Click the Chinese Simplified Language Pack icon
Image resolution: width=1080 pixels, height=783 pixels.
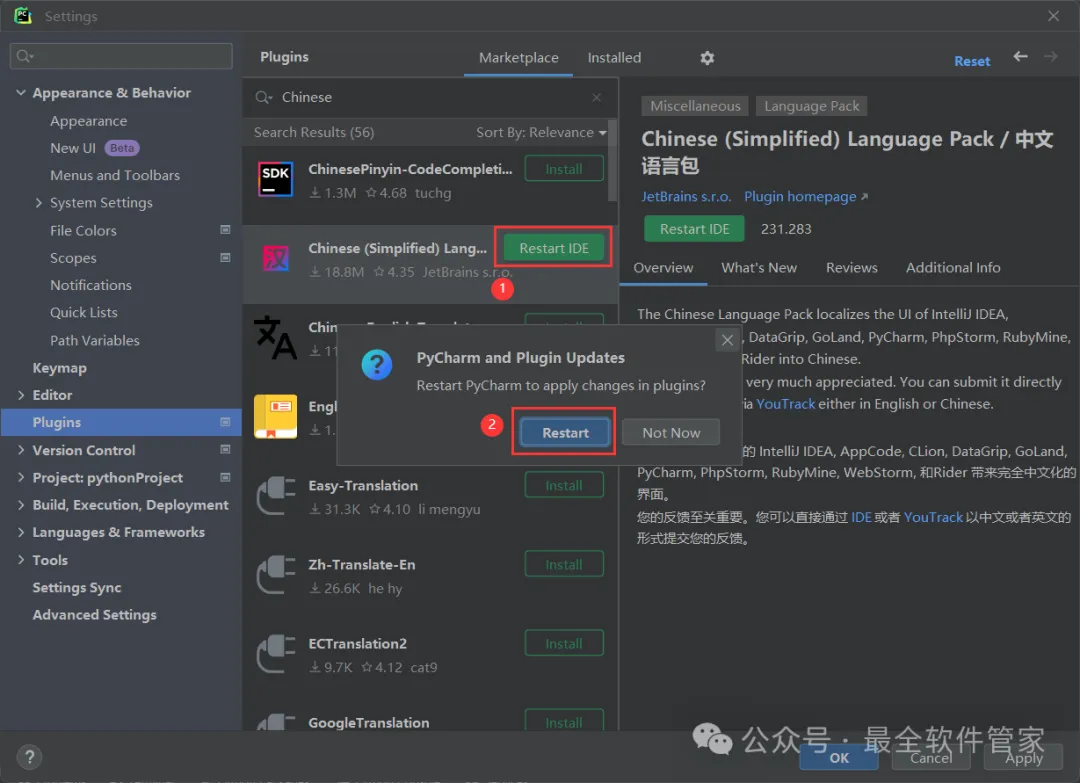point(276,258)
